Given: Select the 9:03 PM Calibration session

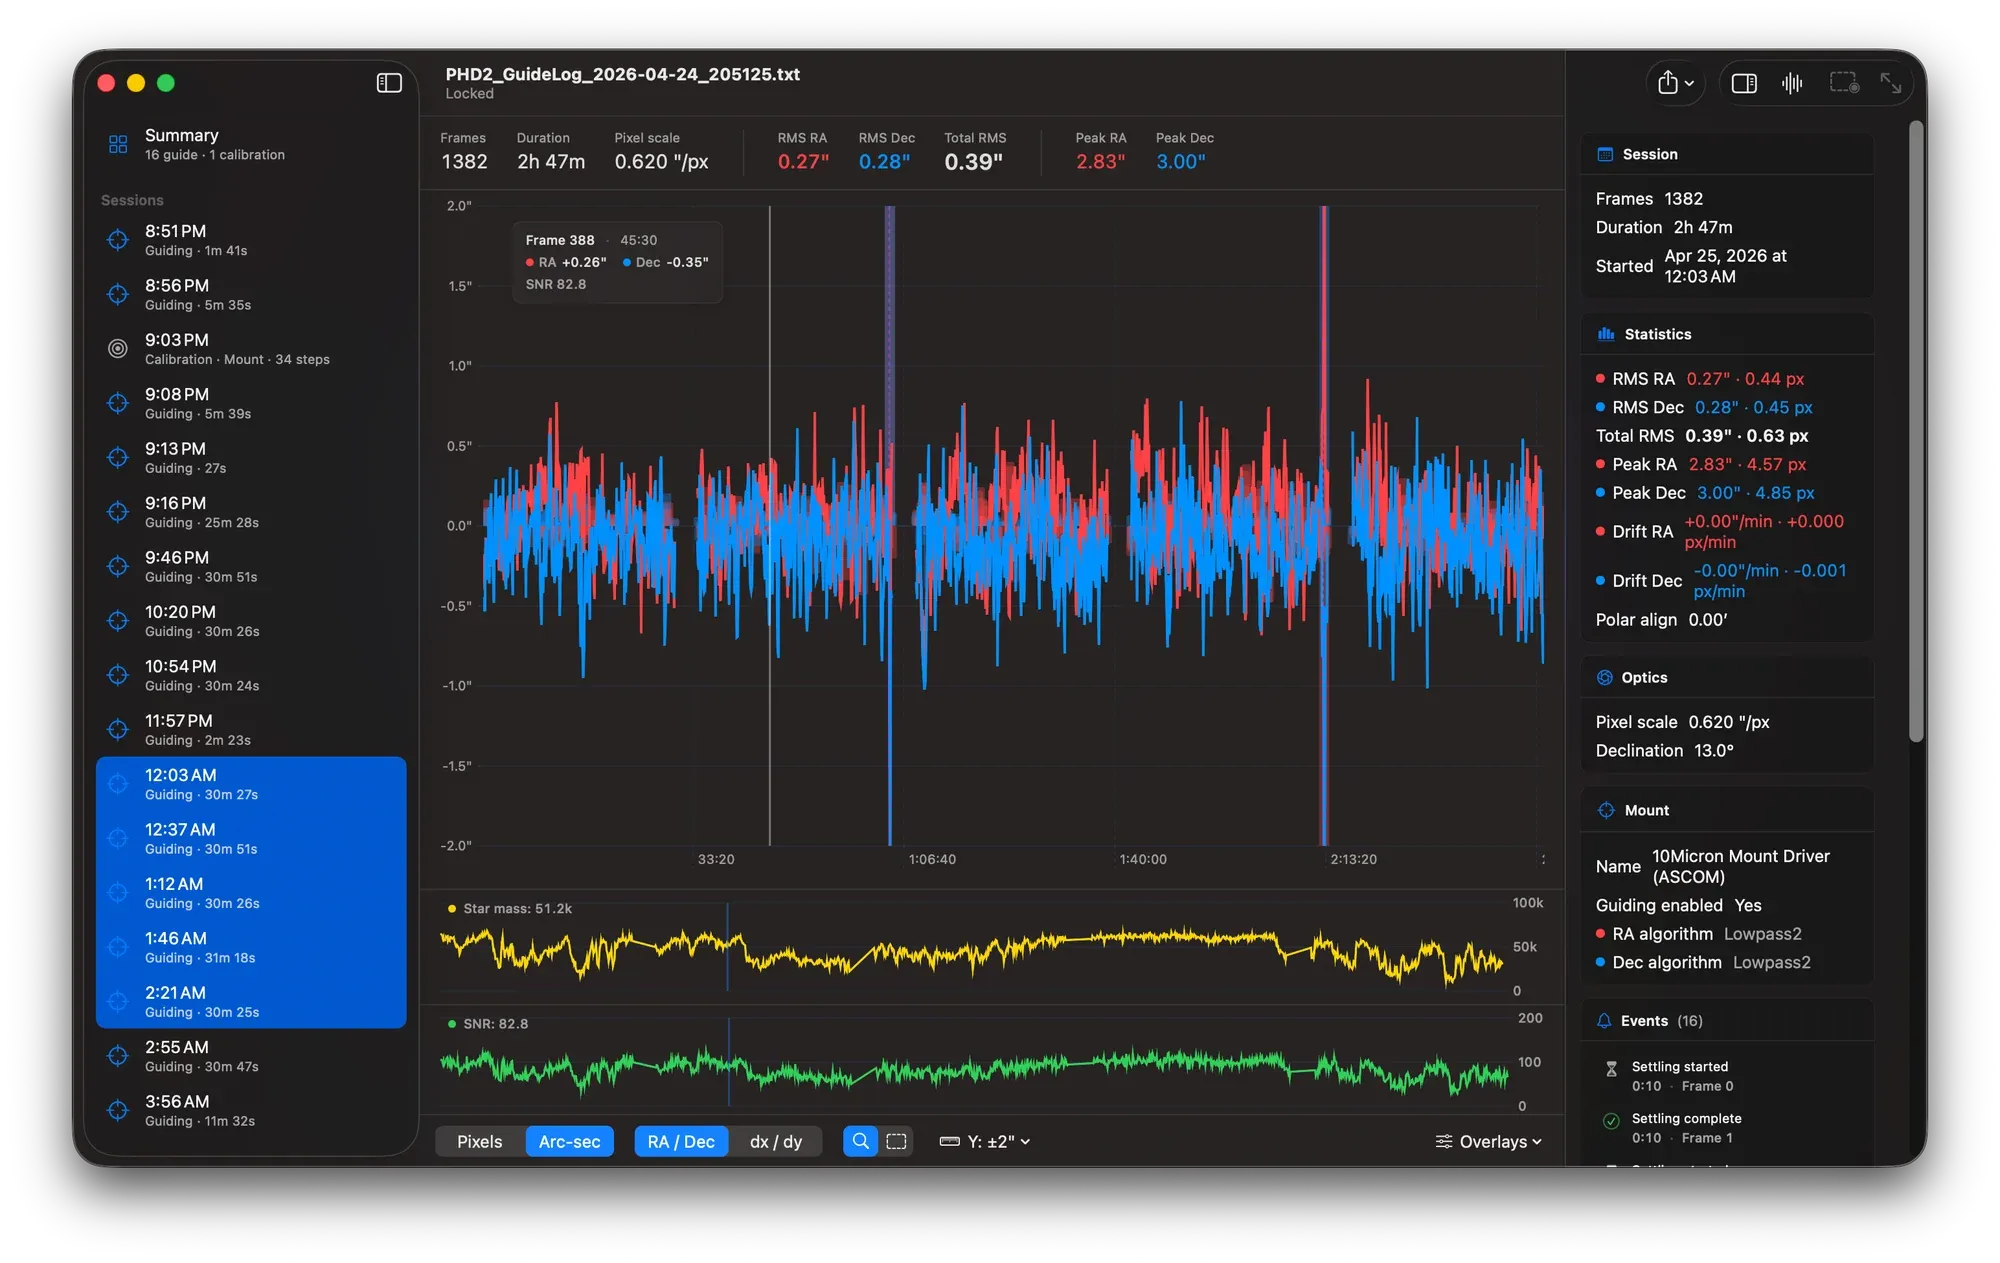Looking at the screenshot, I should pos(250,349).
